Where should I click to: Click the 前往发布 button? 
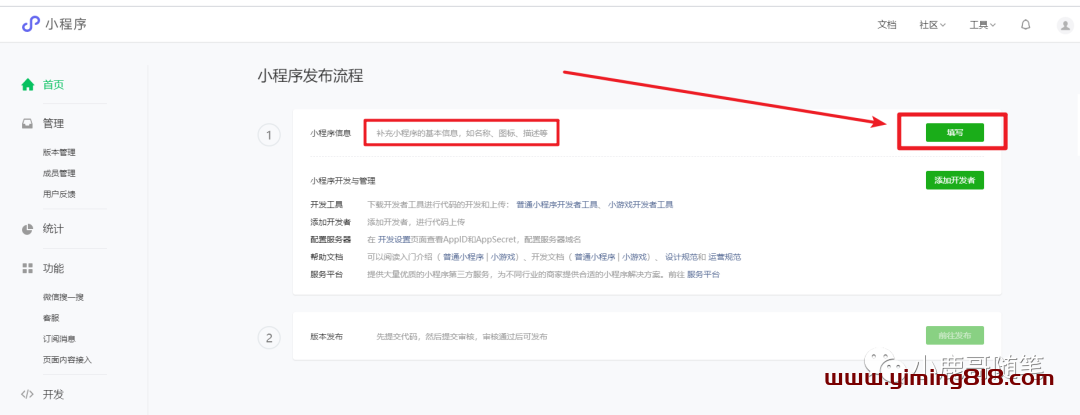click(954, 336)
